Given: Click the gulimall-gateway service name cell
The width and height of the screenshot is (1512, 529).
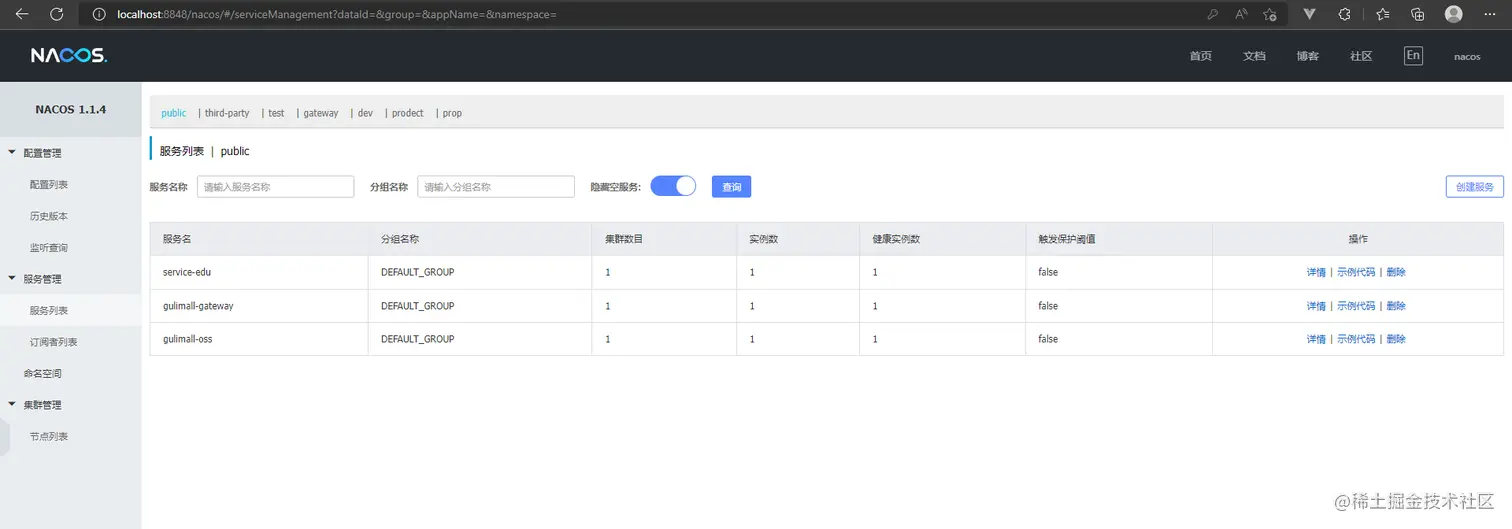Looking at the screenshot, I should [259, 306].
